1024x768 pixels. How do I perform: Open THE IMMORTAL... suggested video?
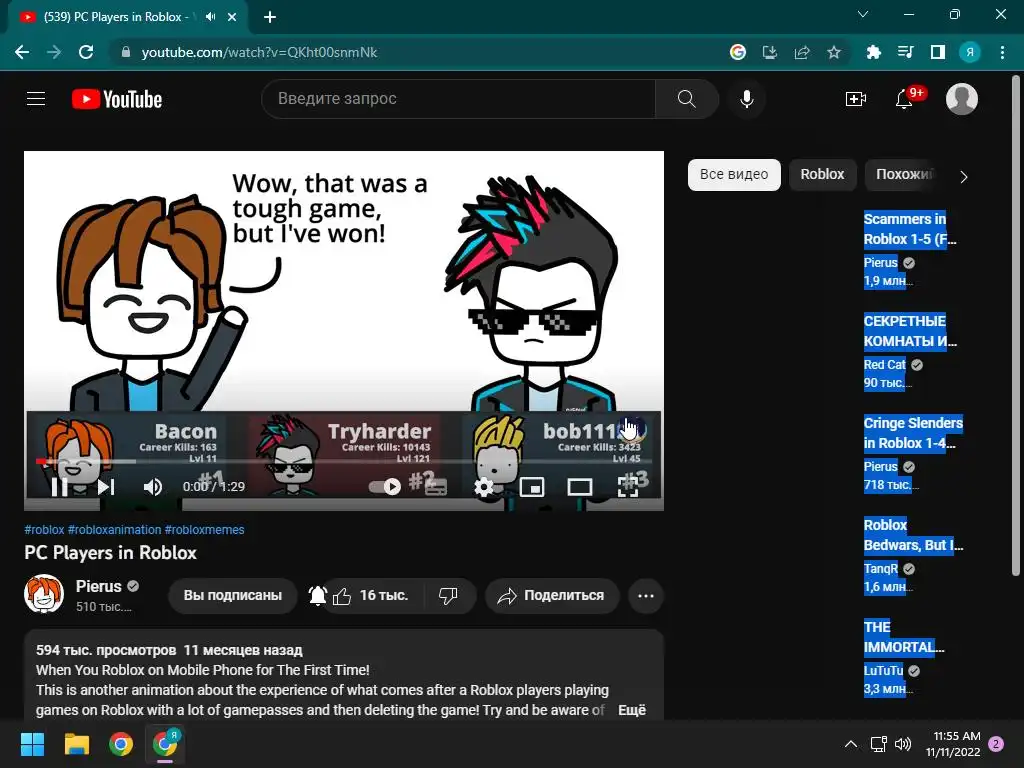[904, 637]
